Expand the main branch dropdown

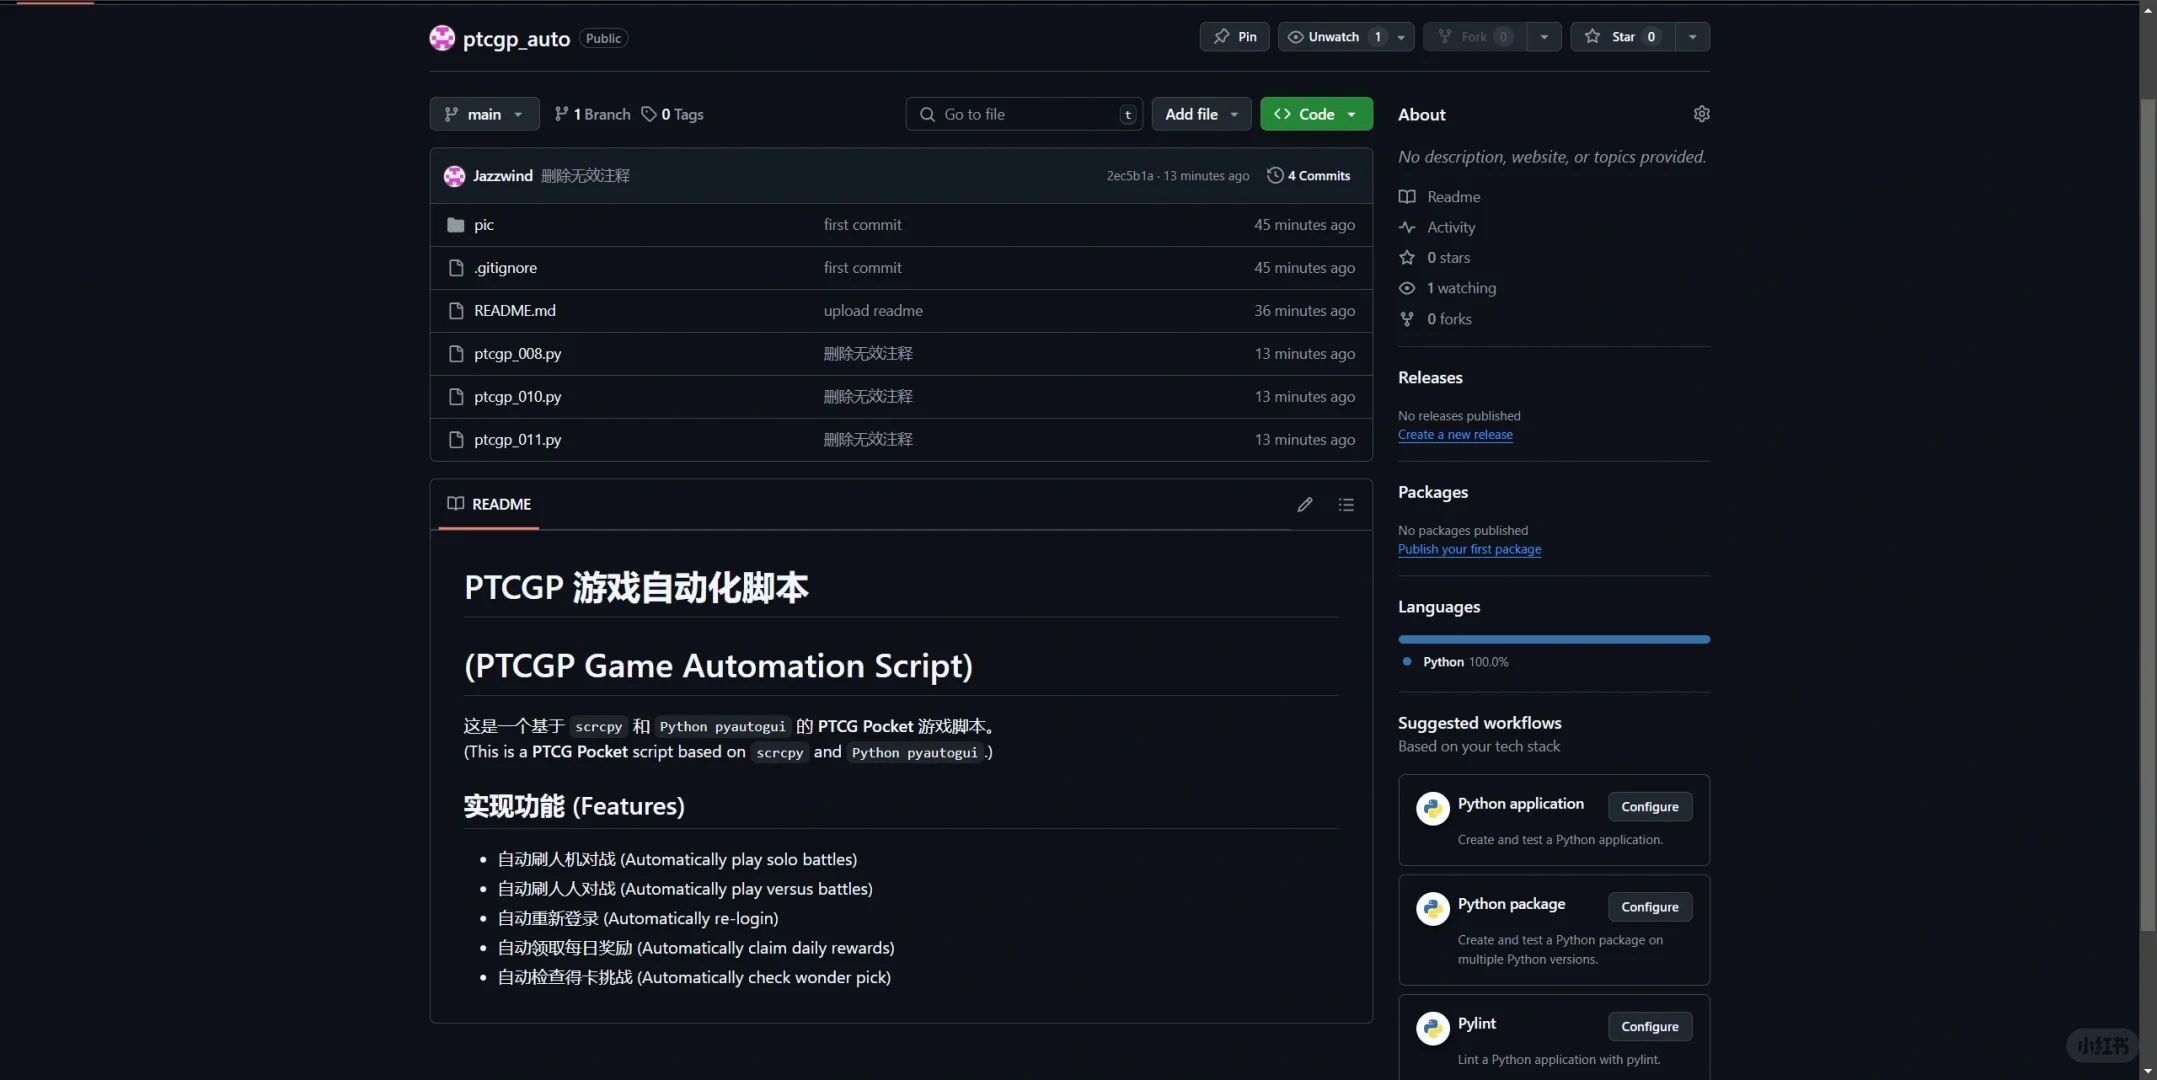(x=484, y=114)
